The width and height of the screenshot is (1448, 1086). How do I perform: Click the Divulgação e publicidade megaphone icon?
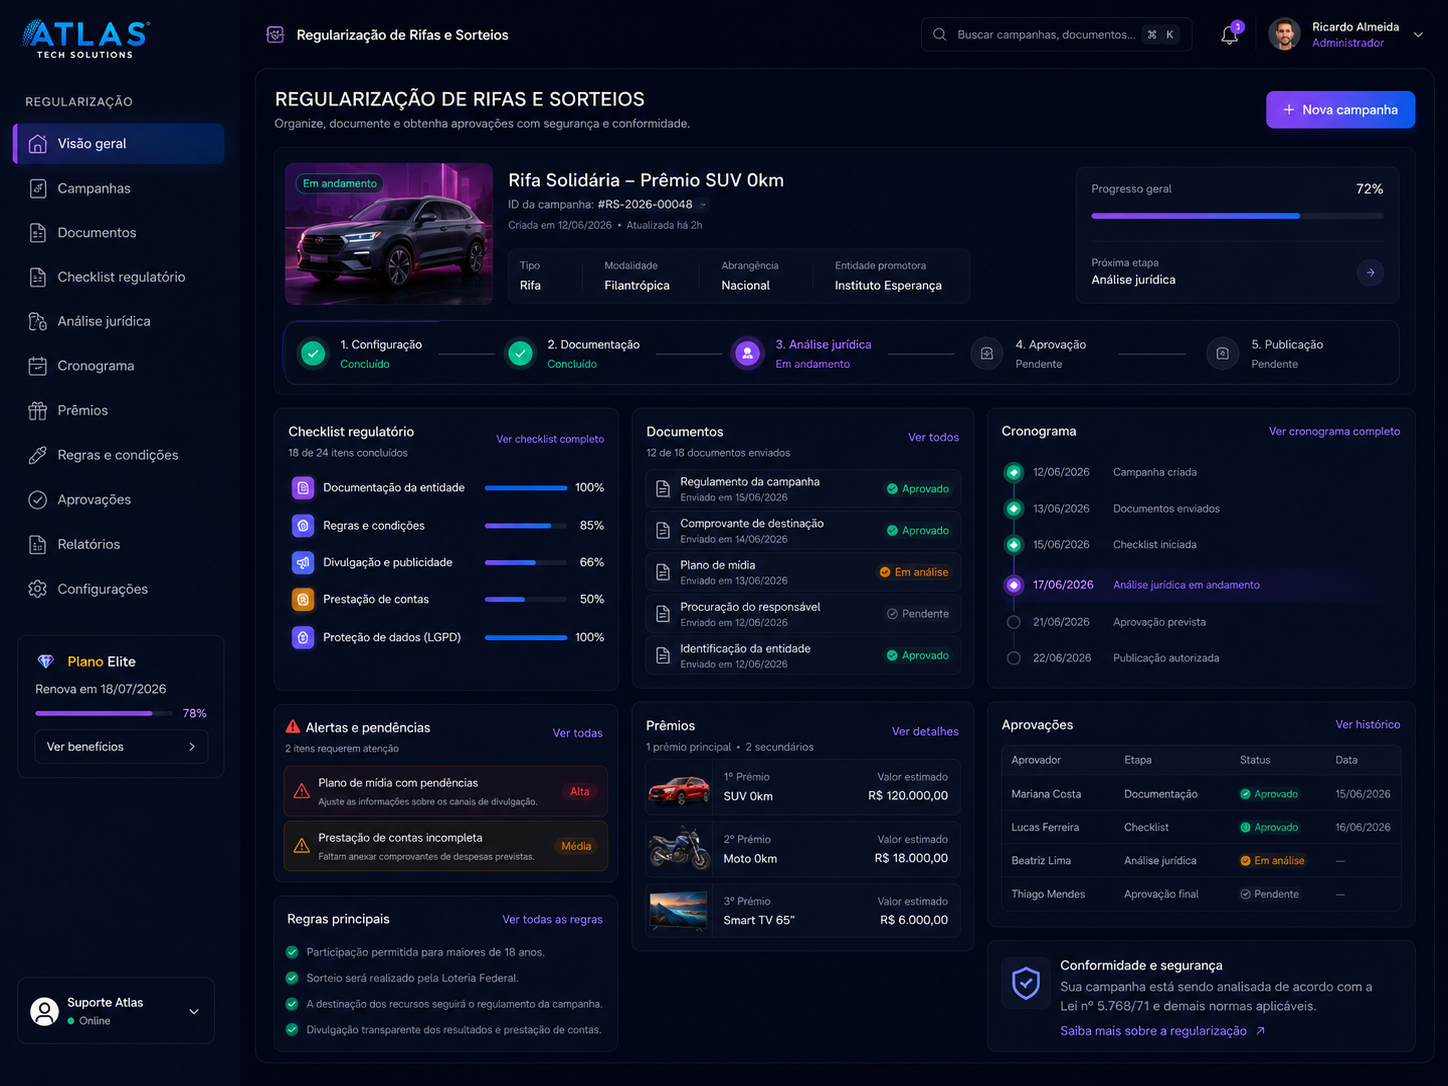[x=303, y=563]
